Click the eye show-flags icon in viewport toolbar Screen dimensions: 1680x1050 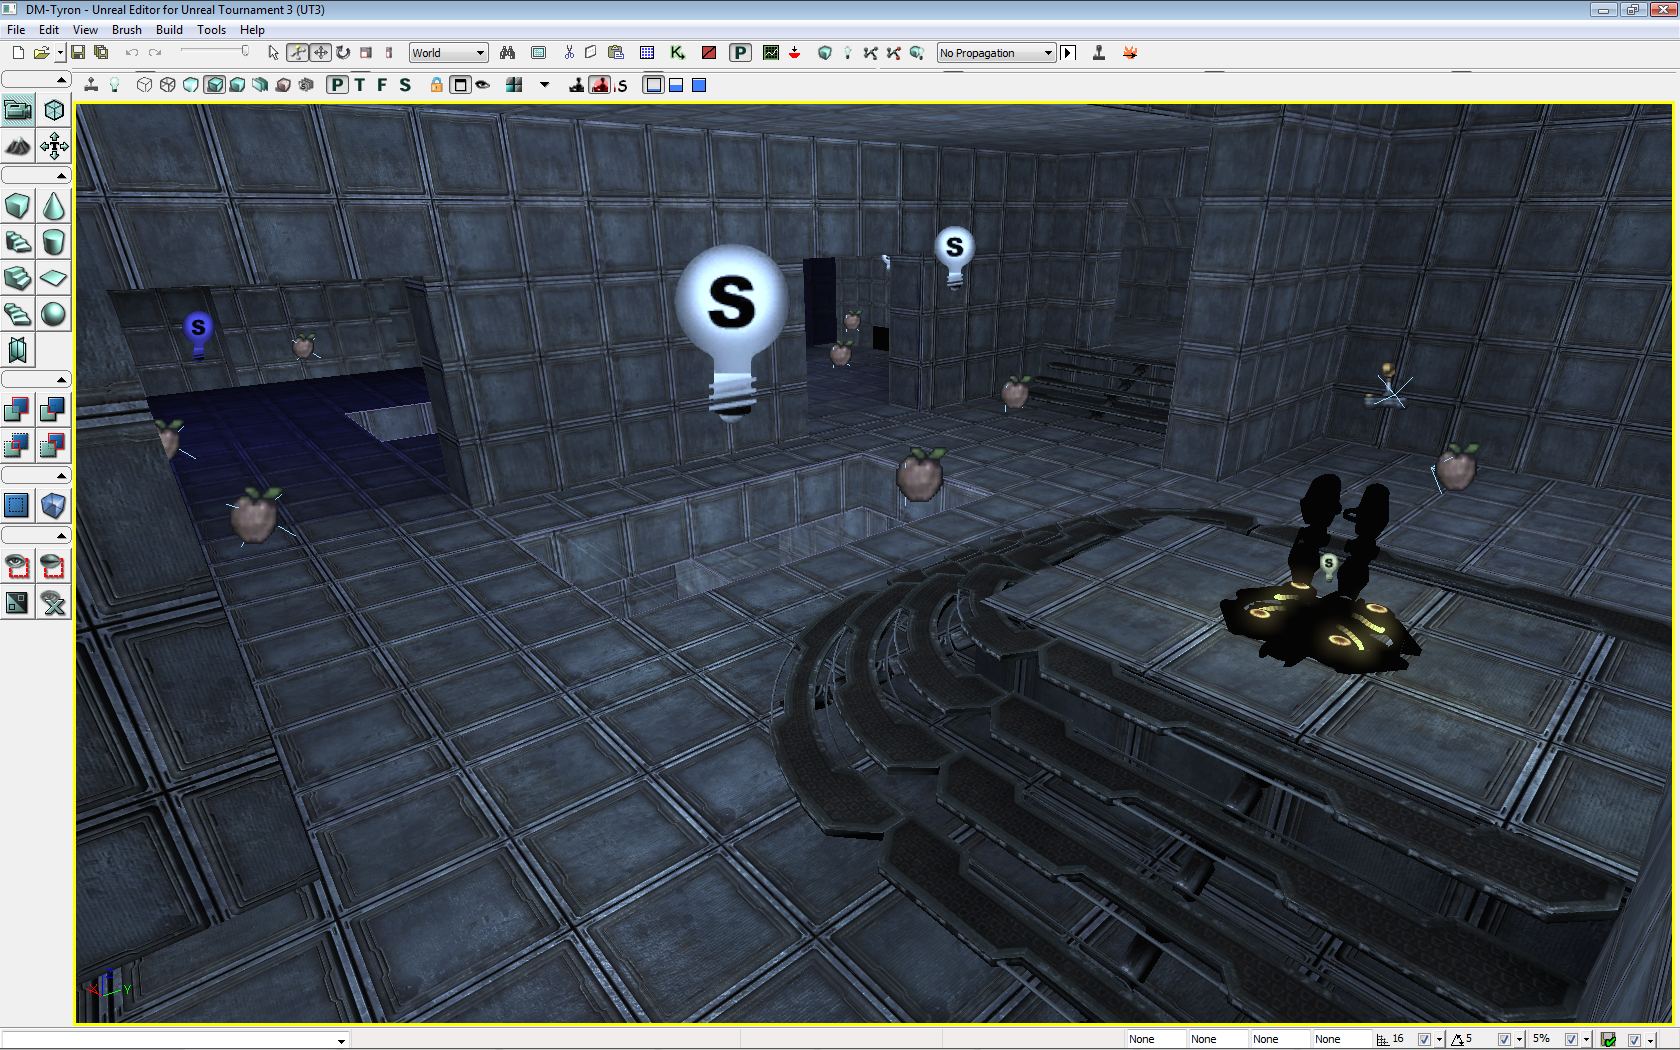point(483,85)
